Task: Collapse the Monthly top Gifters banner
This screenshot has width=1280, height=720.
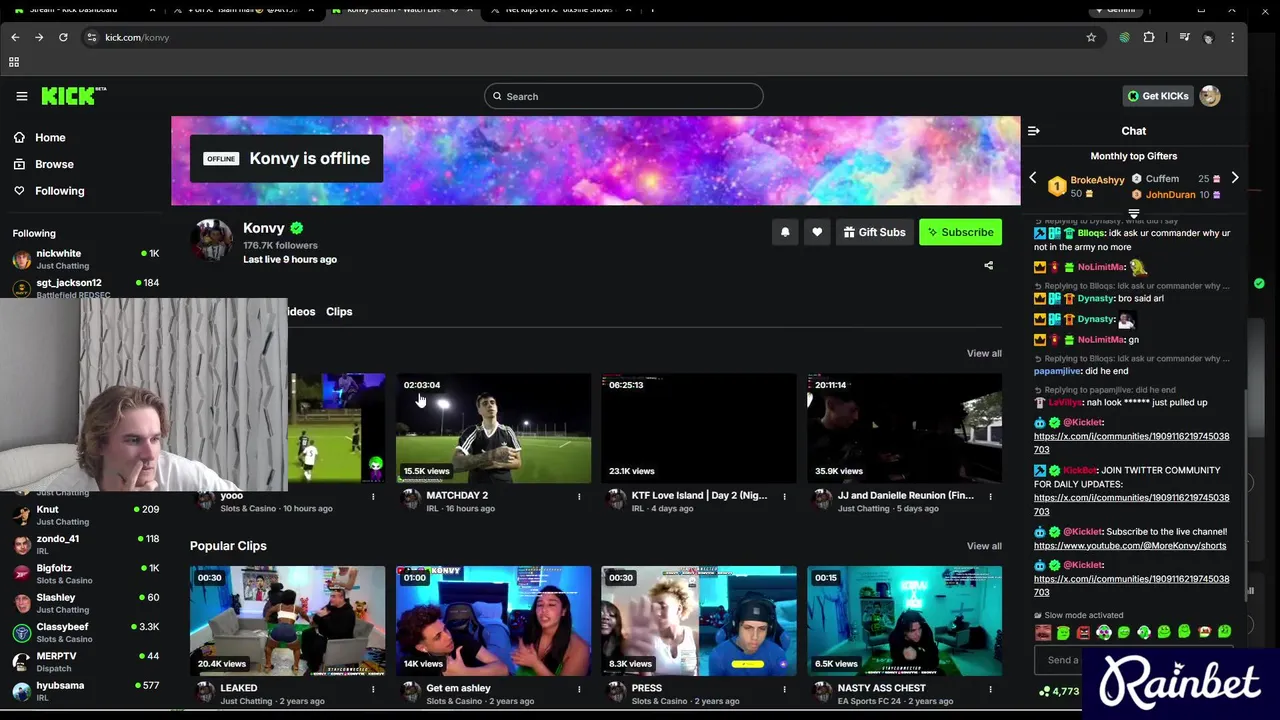Action: (1134, 213)
